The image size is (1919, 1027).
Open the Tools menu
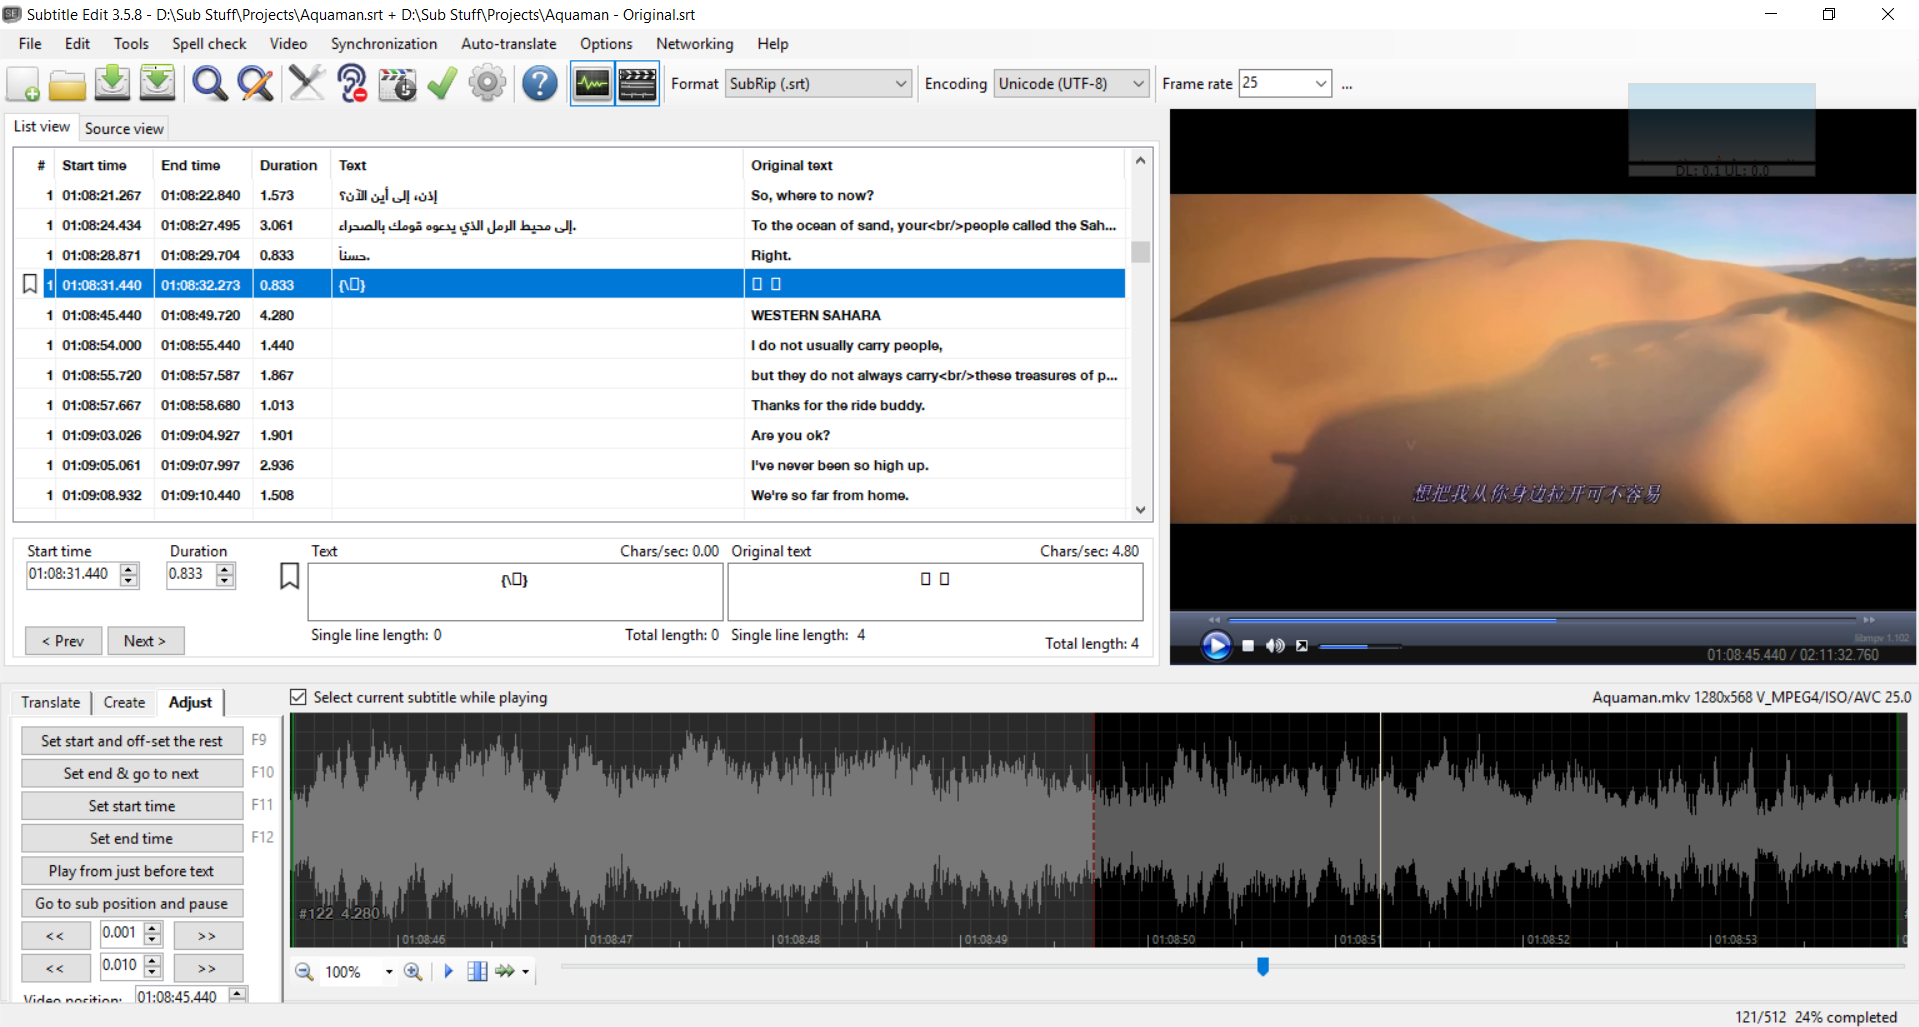[131, 44]
